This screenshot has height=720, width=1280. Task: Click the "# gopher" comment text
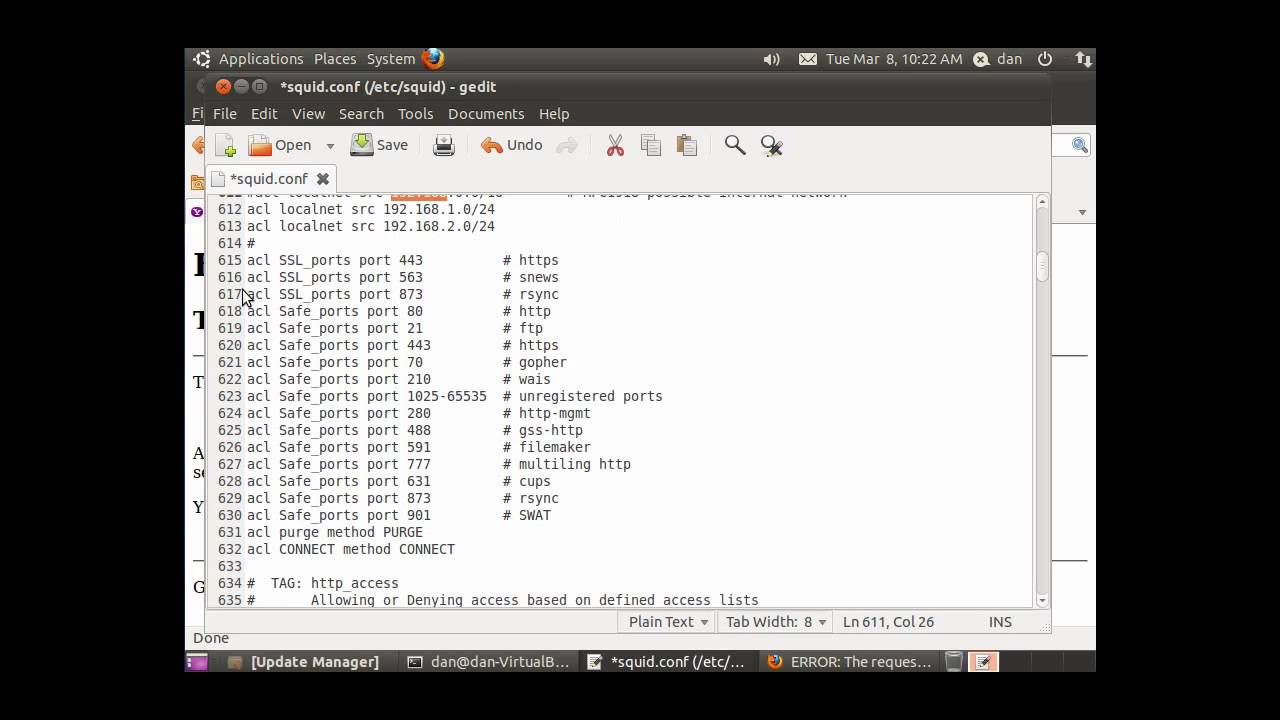coord(535,362)
